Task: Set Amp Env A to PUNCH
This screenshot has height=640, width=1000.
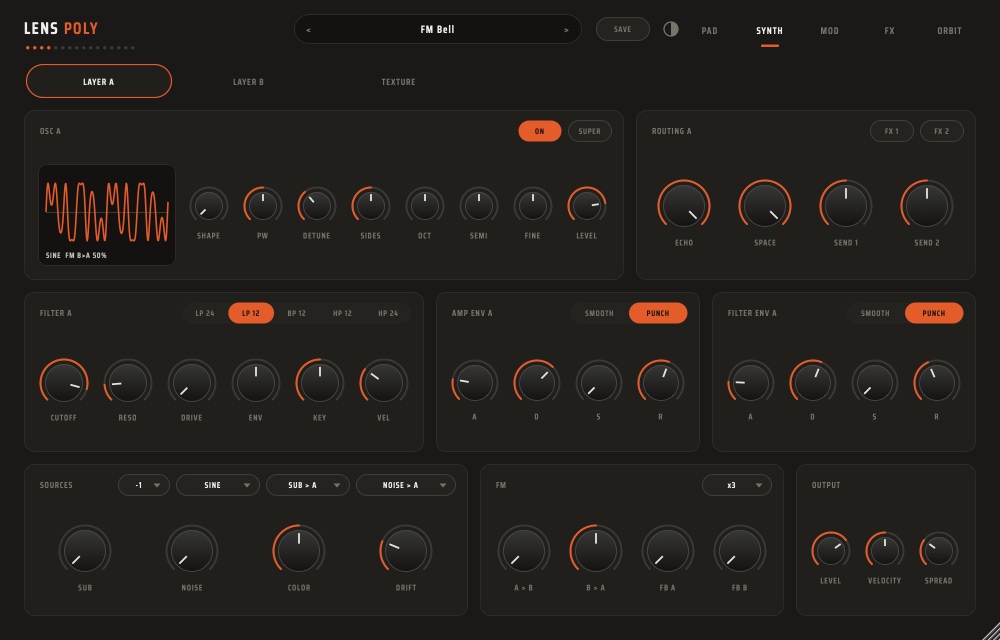Action: pos(658,313)
